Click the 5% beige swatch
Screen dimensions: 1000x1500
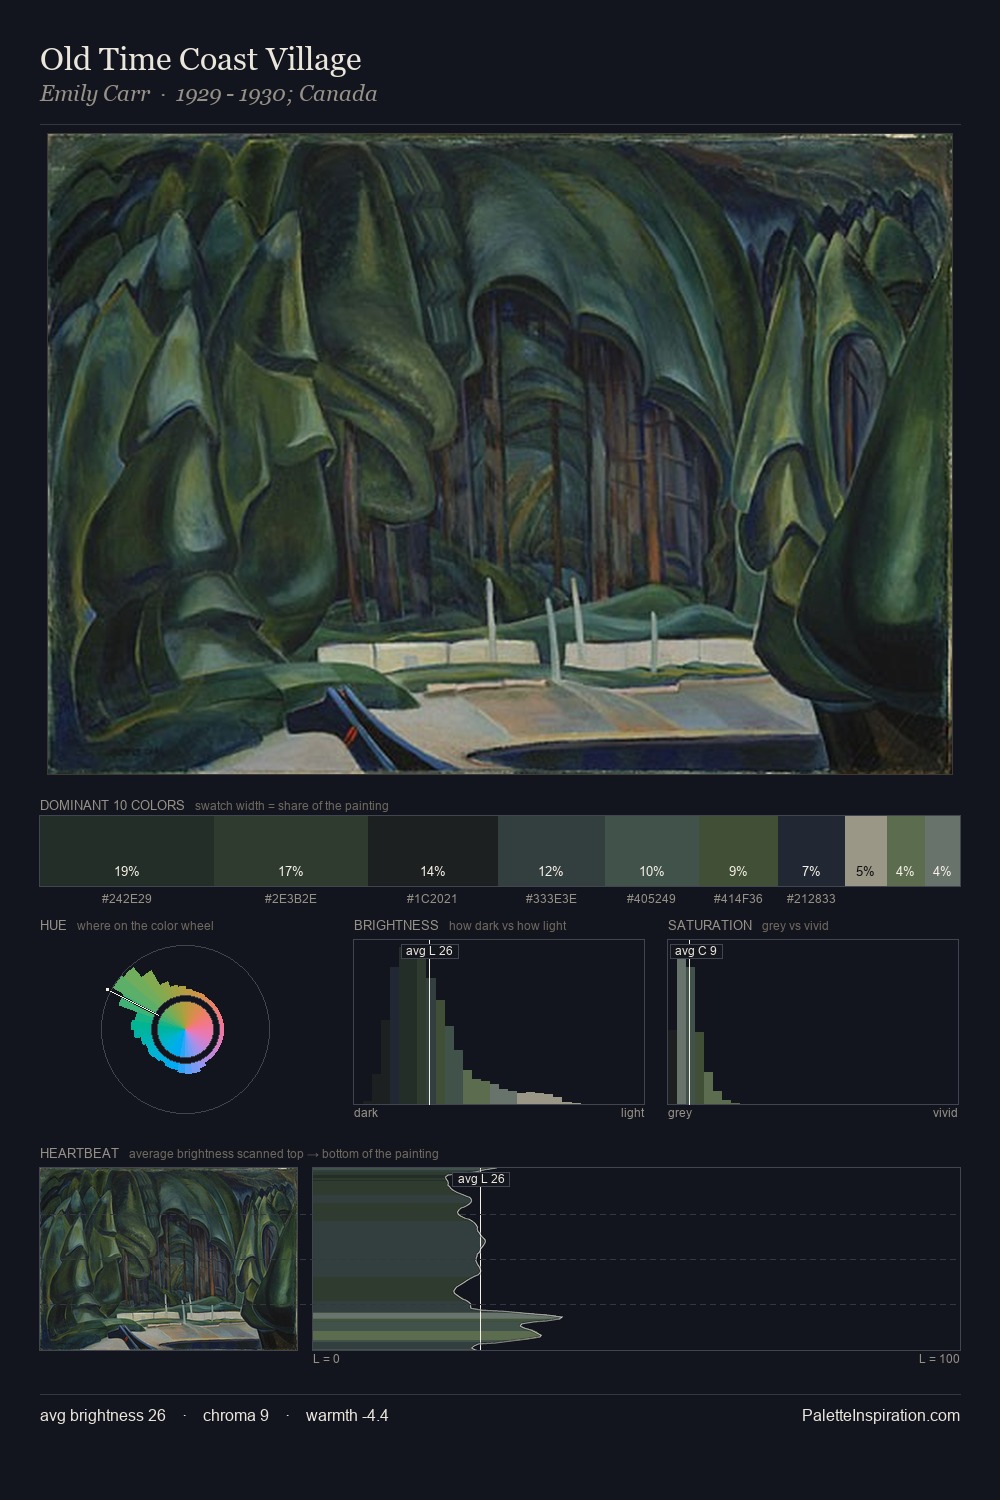[x=866, y=851]
